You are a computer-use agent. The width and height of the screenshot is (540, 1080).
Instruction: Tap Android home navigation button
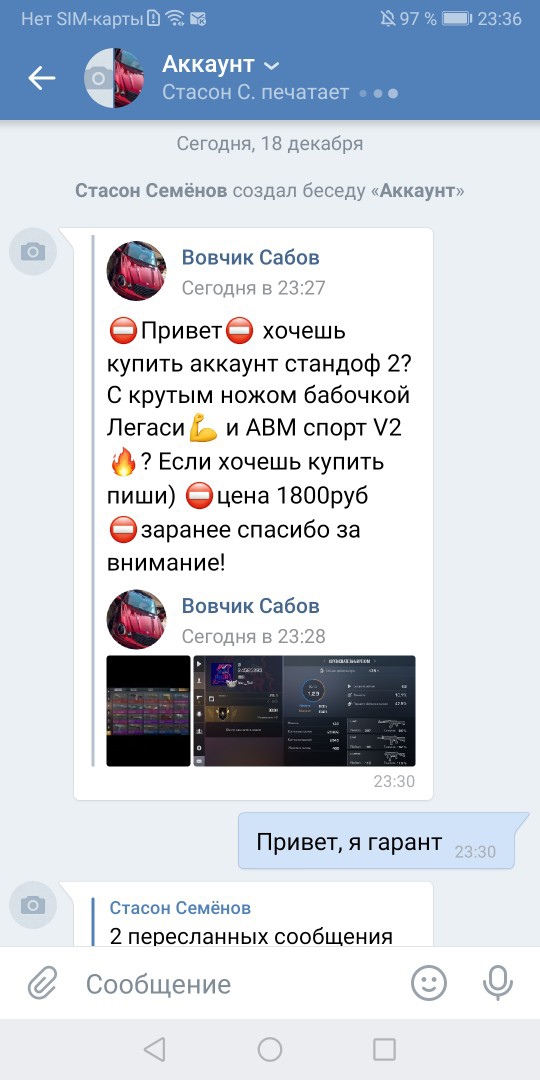(x=270, y=1050)
